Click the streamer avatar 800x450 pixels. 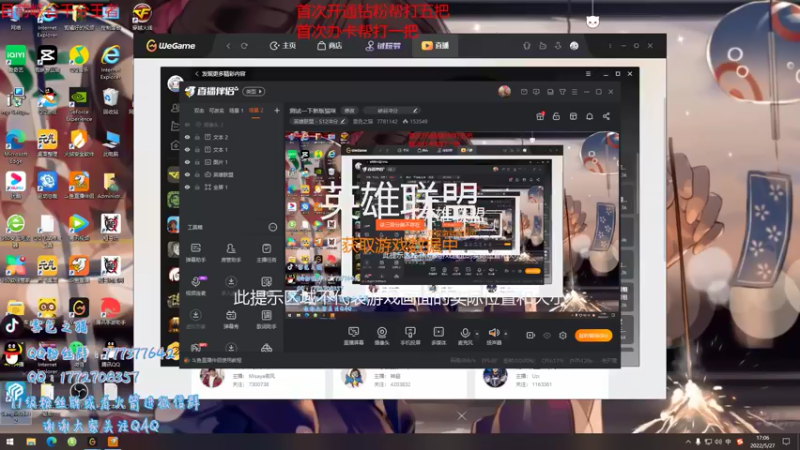504,91
